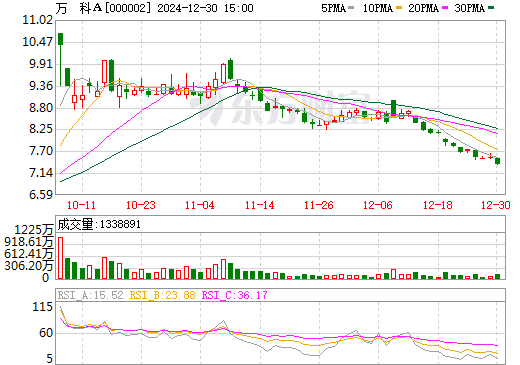This screenshot has height=365, width=520.
Task: Click the RSI_C:36.17 indicator label
Action: click(235, 295)
